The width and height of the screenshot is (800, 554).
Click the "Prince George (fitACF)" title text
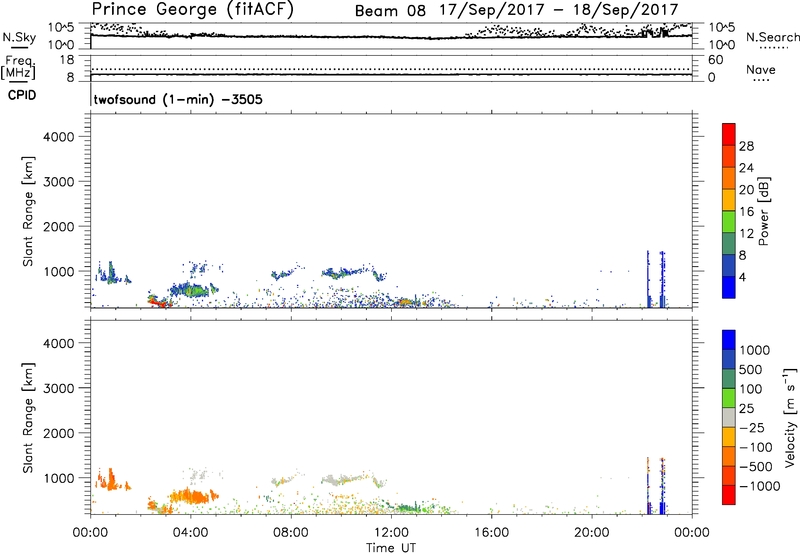coord(193,10)
